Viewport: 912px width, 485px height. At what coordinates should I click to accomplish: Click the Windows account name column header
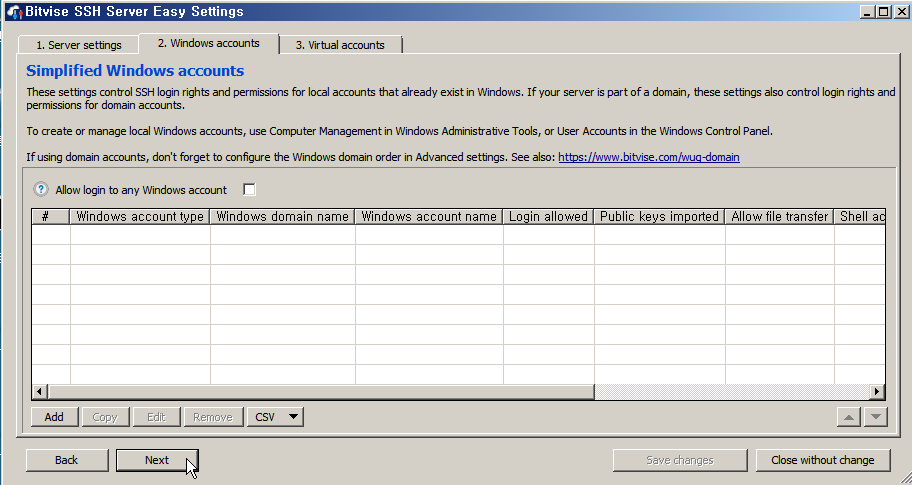[429, 216]
